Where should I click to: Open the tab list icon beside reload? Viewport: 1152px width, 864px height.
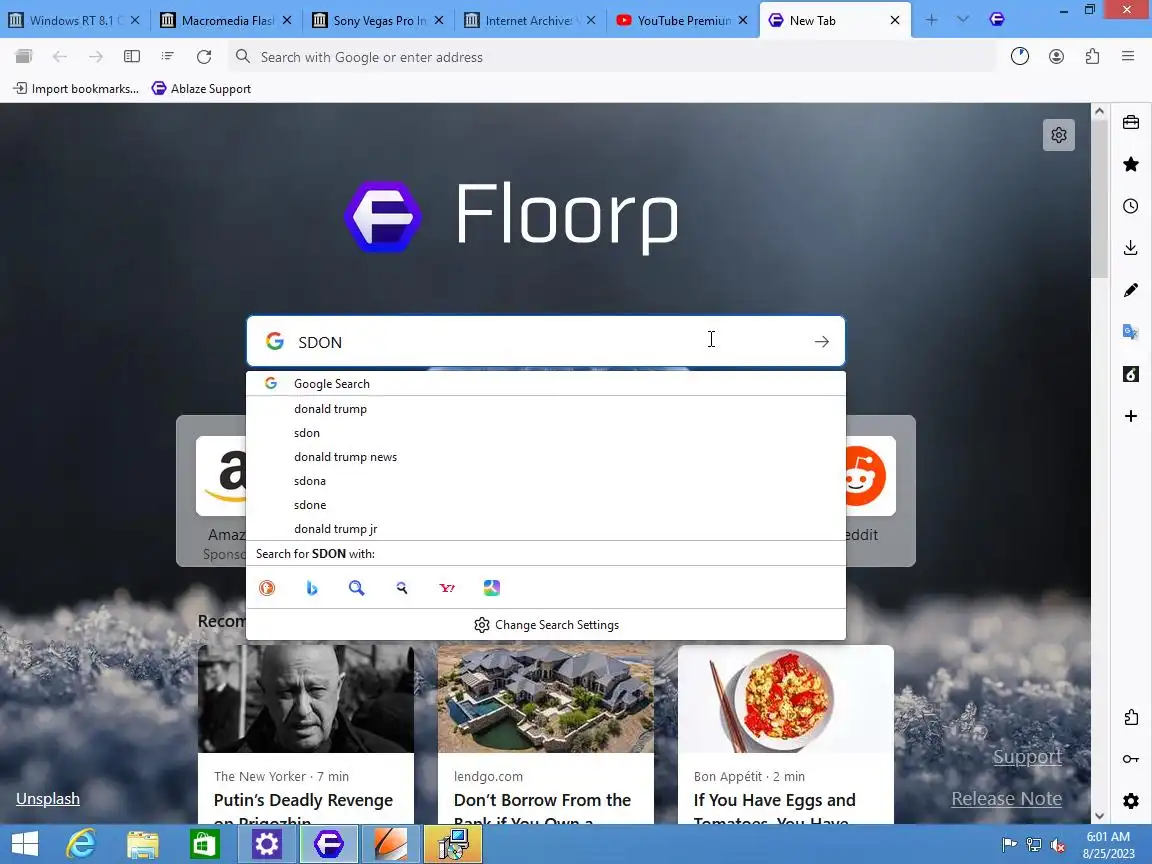click(168, 57)
